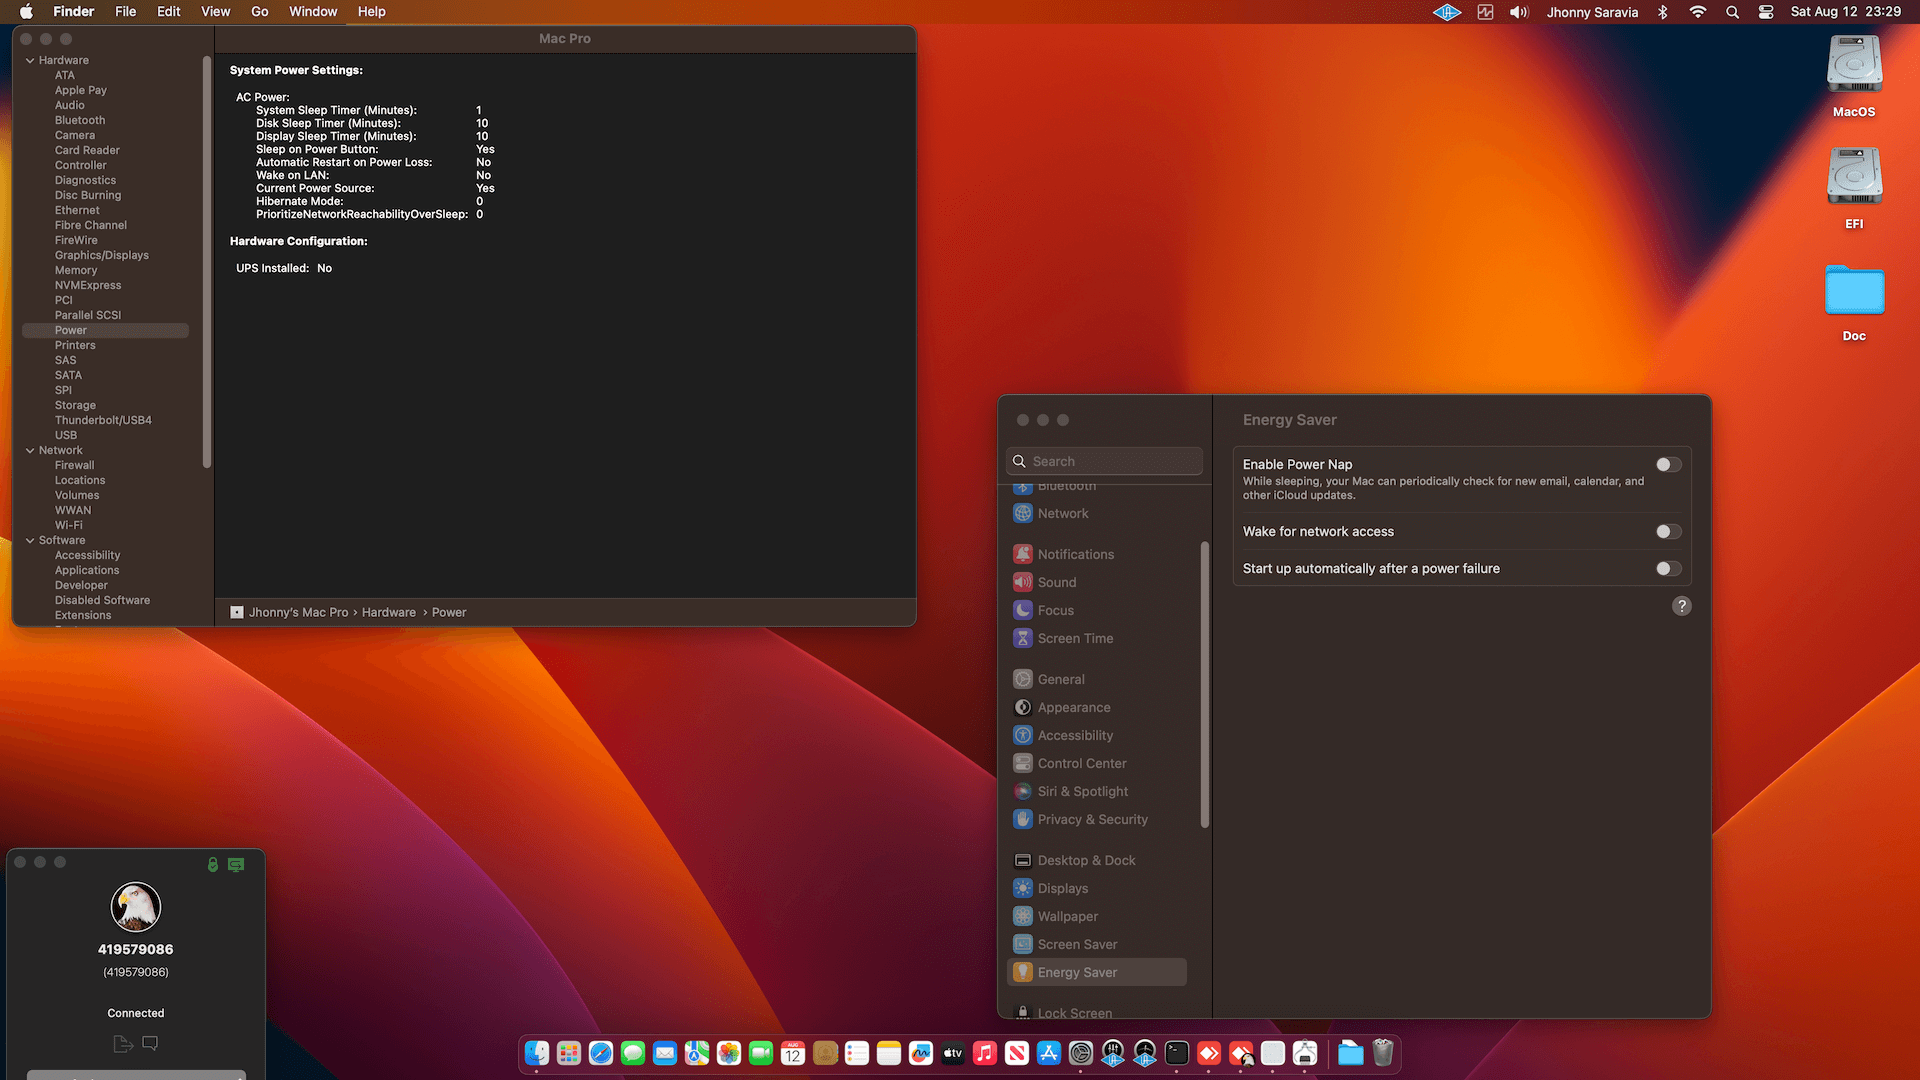The height and width of the screenshot is (1080, 1920).
Task: Open the View menu
Action: [x=216, y=12]
